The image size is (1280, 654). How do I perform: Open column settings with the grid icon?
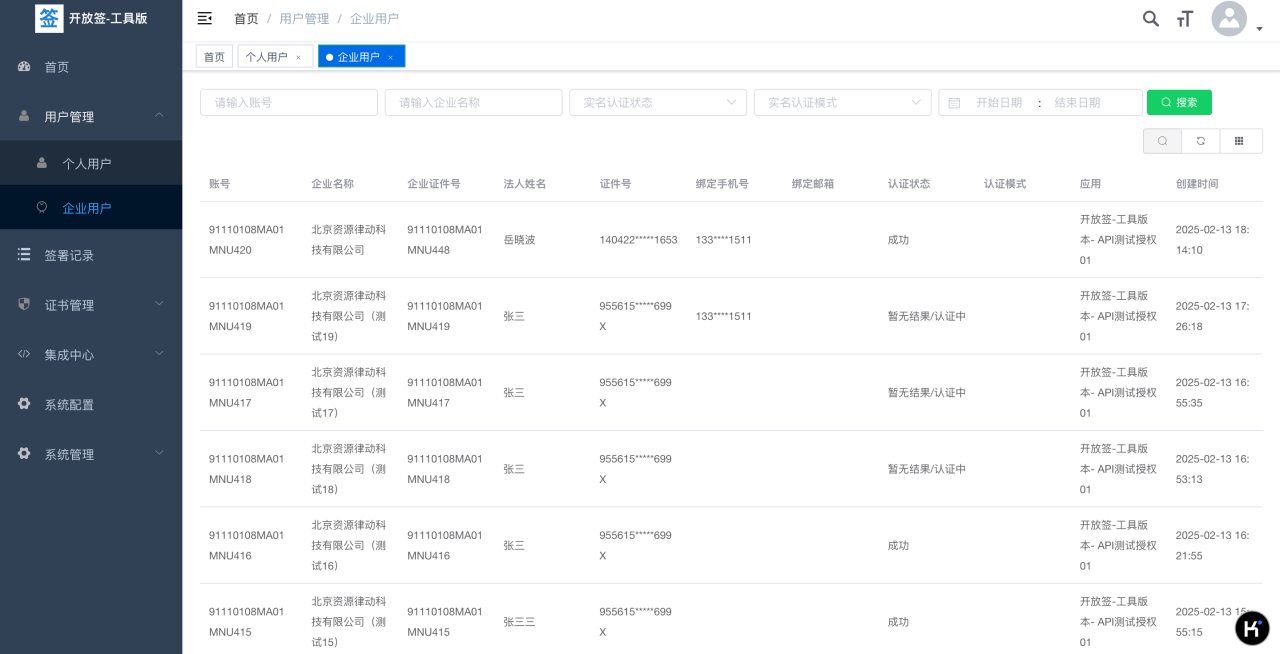pos(1240,141)
